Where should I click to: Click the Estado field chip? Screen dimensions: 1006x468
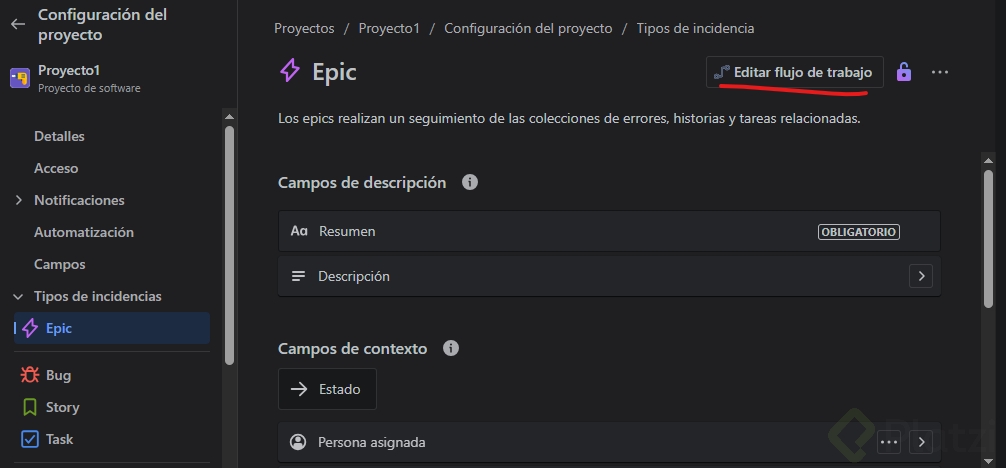tap(327, 389)
